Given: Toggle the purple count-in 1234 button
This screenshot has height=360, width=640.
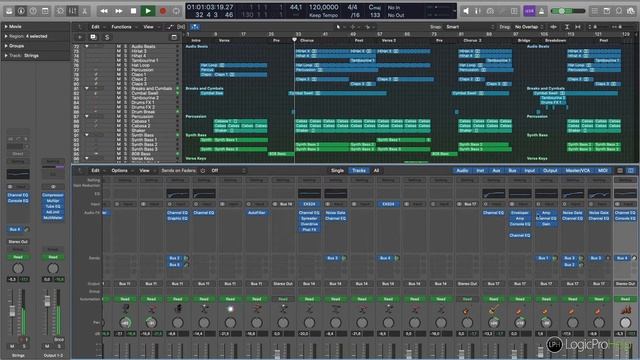Looking at the screenshot, I should point(529,11).
